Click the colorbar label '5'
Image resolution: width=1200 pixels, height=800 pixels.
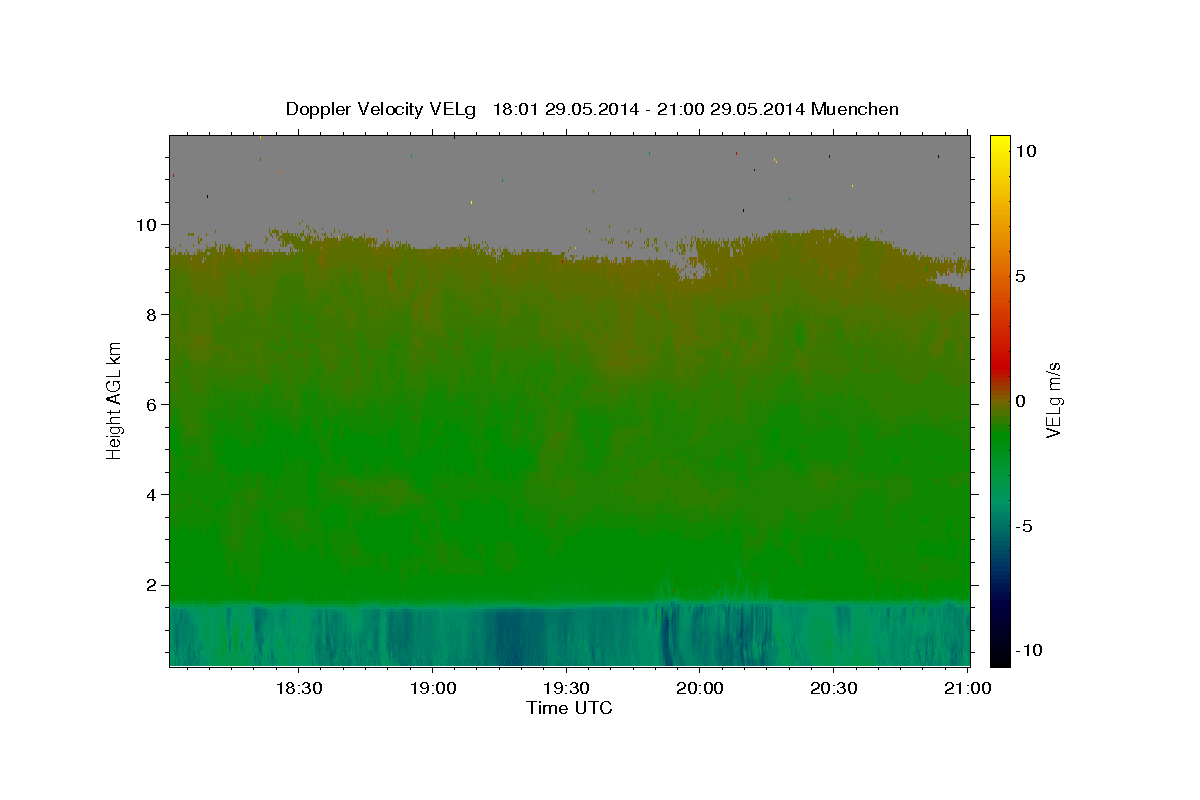[1022, 276]
